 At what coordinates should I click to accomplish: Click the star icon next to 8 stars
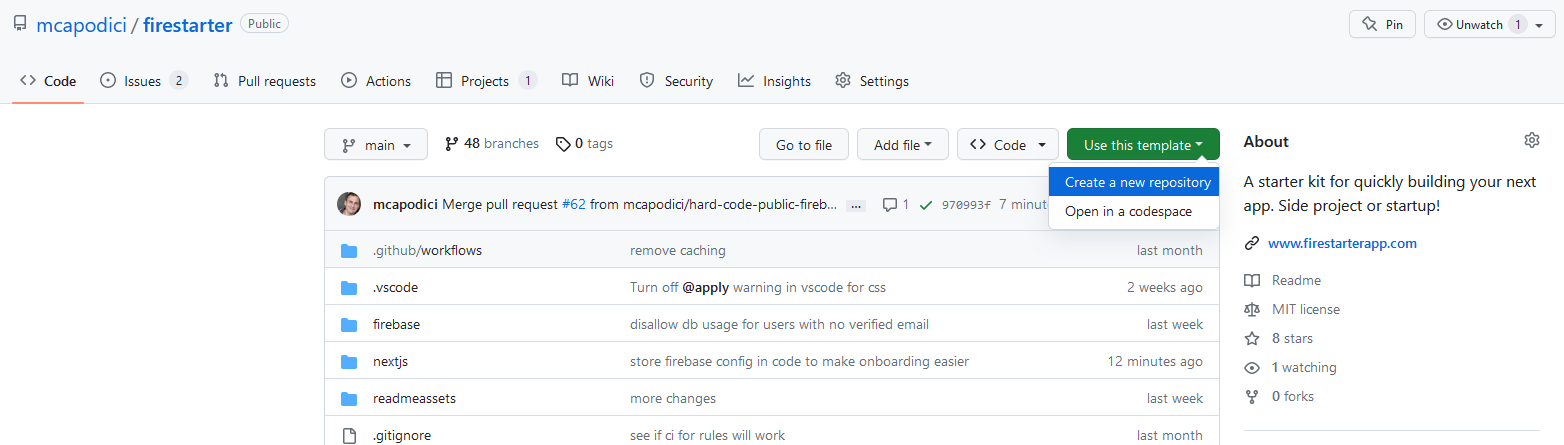(x=1252, y=338)
